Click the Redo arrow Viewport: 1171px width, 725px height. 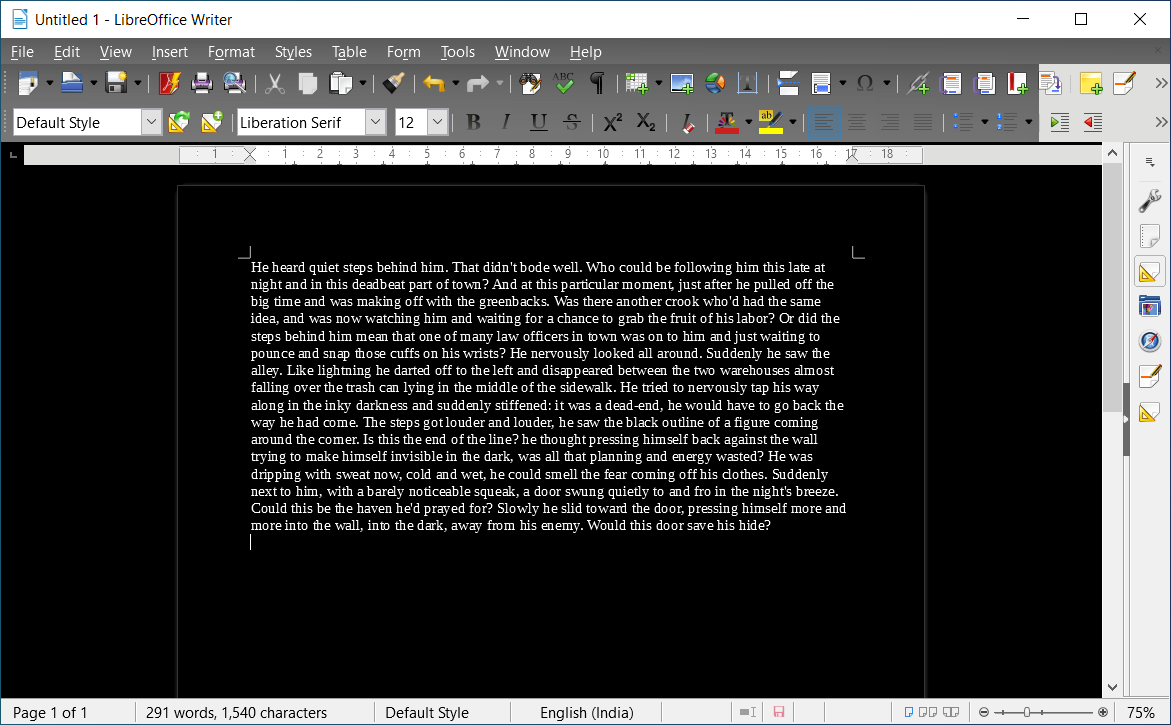(477, 83)
